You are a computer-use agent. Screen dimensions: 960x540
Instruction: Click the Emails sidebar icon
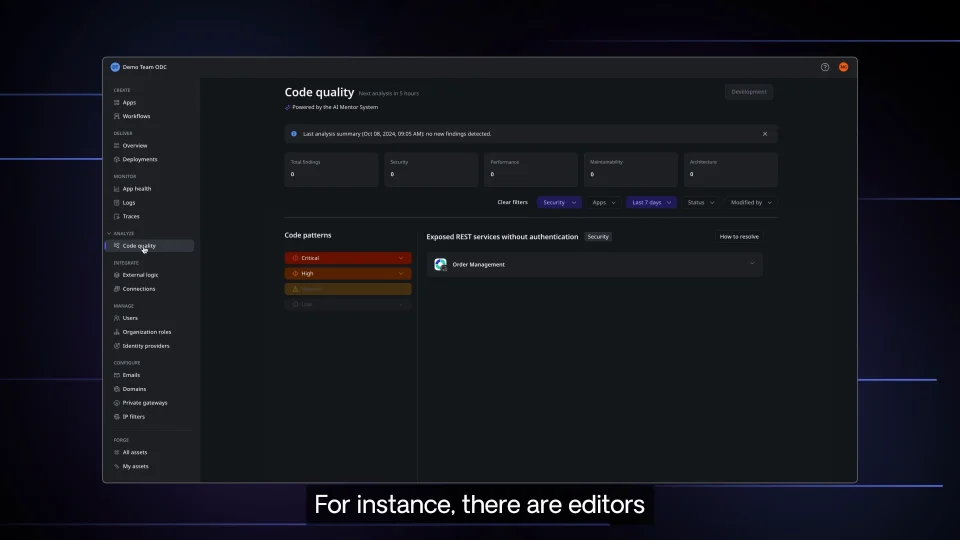click(x=116, y=375)
